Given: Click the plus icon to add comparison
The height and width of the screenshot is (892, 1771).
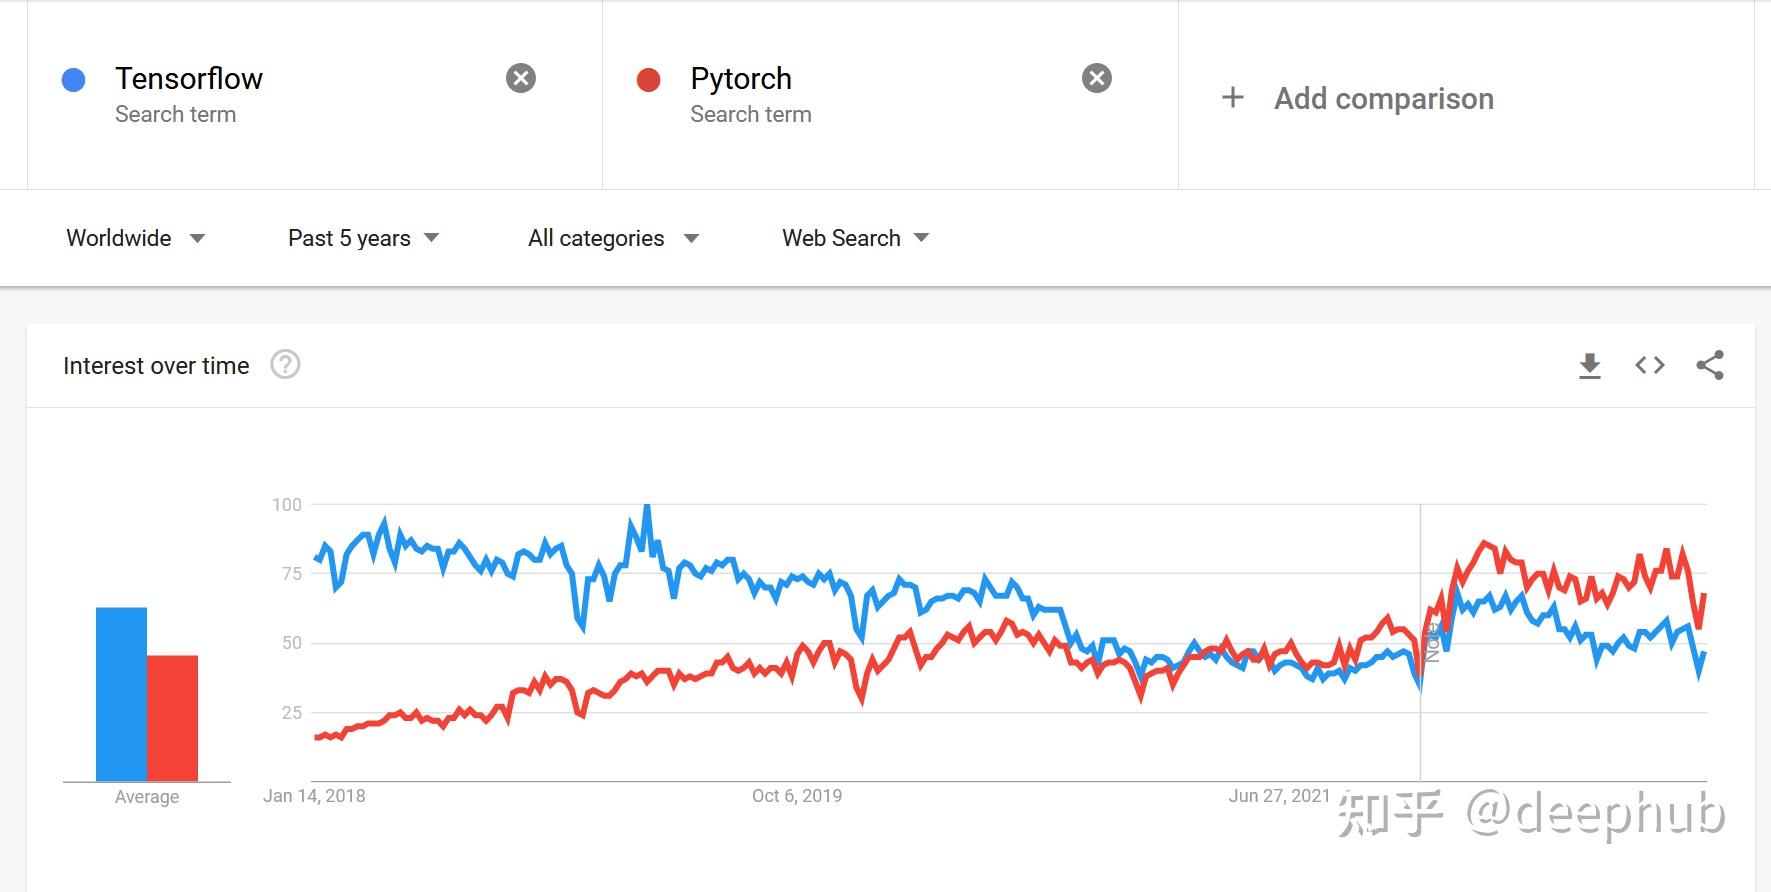Looking at the screenshot, I should click(x=1233, y=98).
